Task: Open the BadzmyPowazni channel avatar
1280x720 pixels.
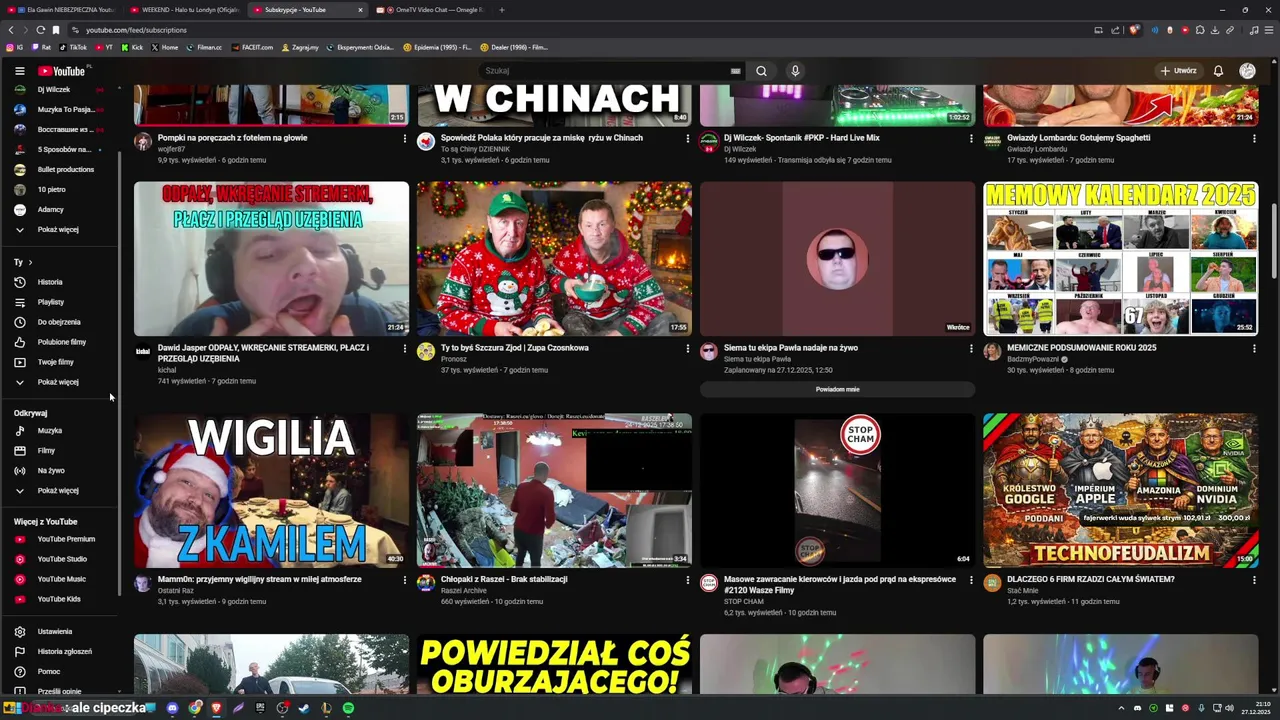Action: [992, 351]
